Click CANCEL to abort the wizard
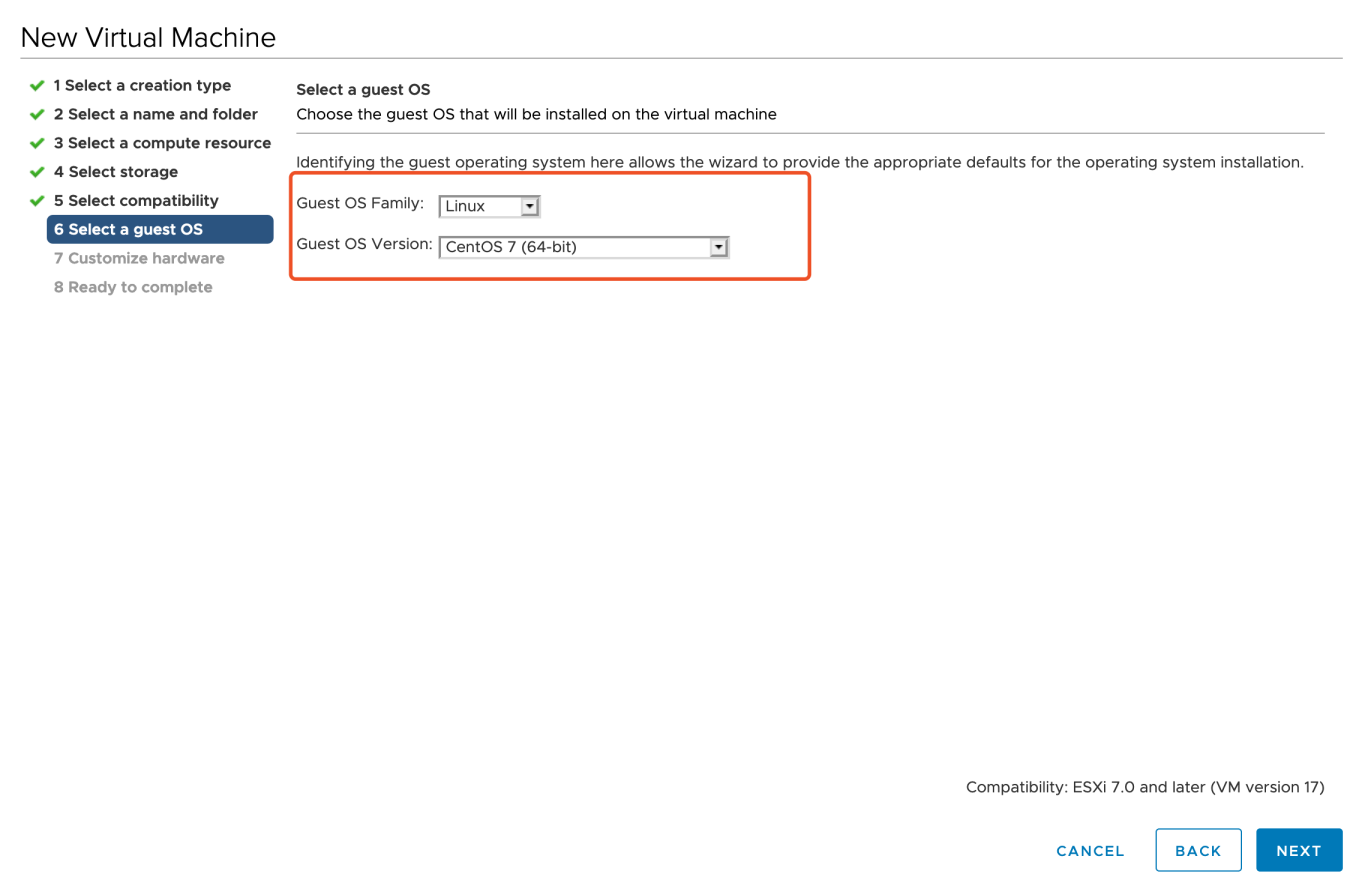1362x886 pixels. 1090,850
